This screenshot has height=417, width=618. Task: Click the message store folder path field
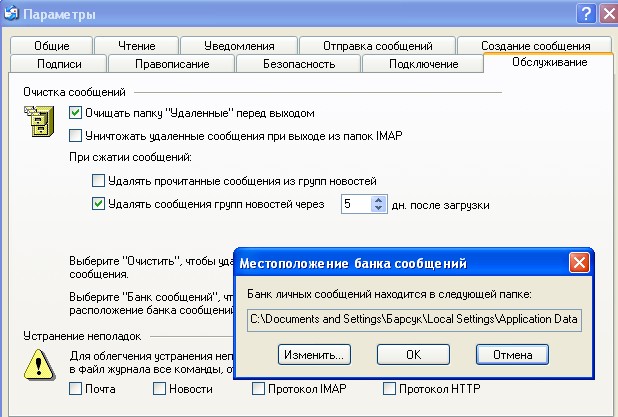click(414, 320)
